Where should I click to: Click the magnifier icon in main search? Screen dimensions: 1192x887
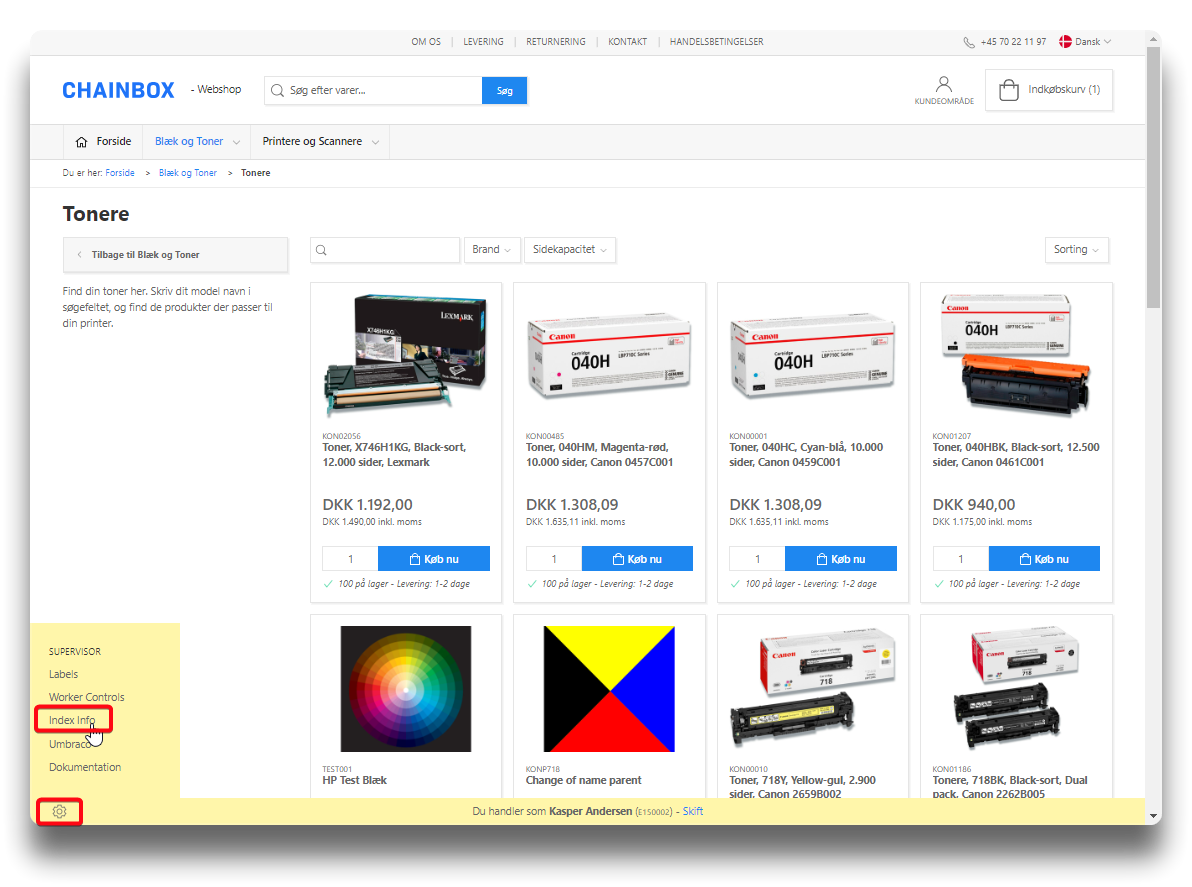point(277,90)
